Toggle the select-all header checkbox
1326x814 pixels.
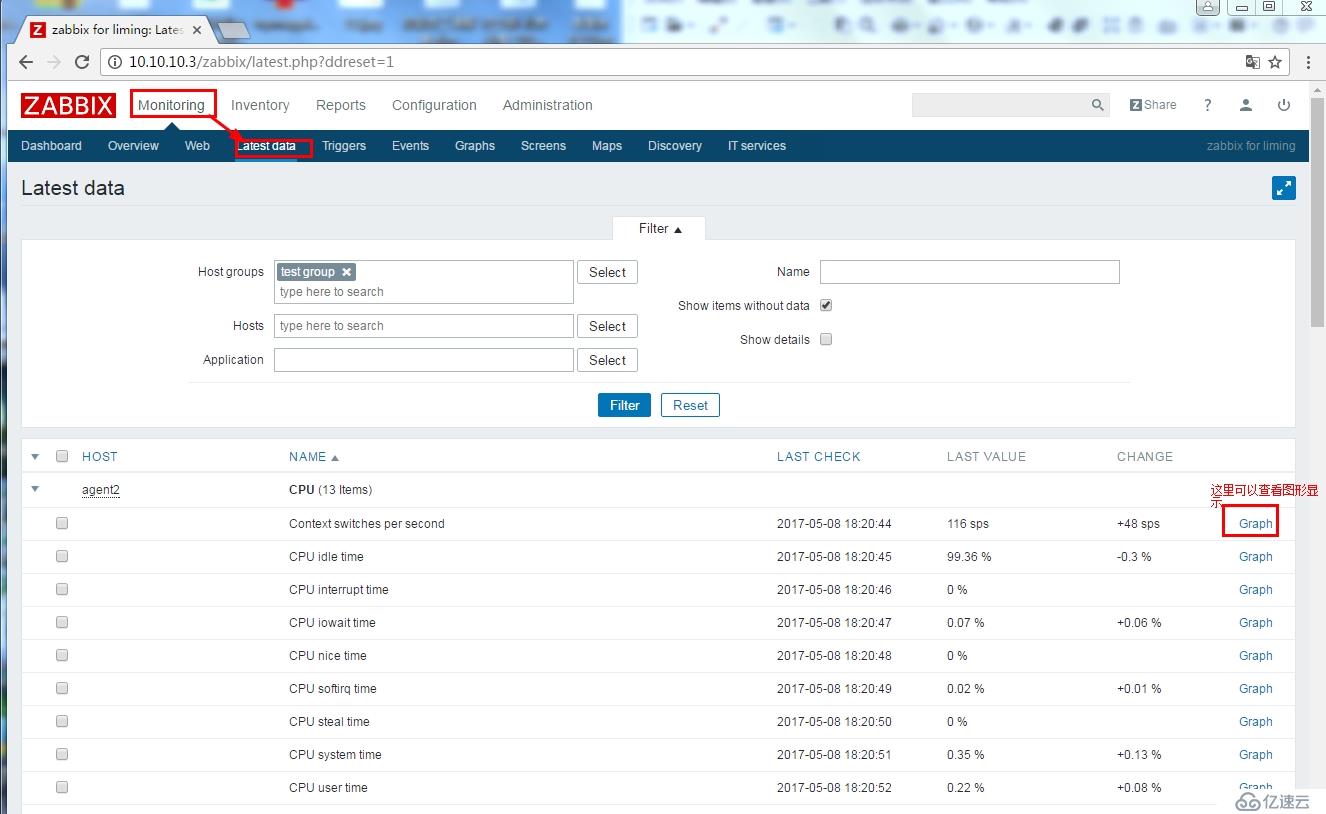coord(62,456)
